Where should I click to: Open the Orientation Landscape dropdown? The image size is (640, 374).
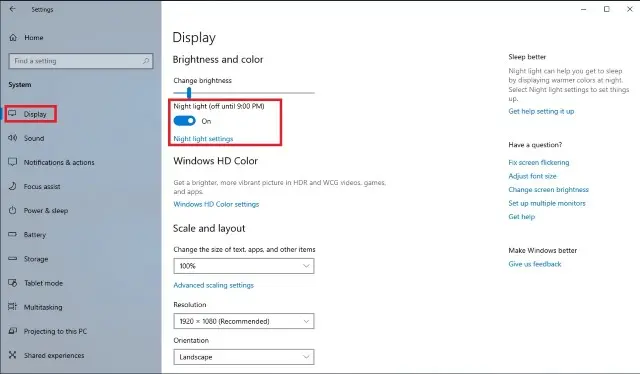pos(244,357)
